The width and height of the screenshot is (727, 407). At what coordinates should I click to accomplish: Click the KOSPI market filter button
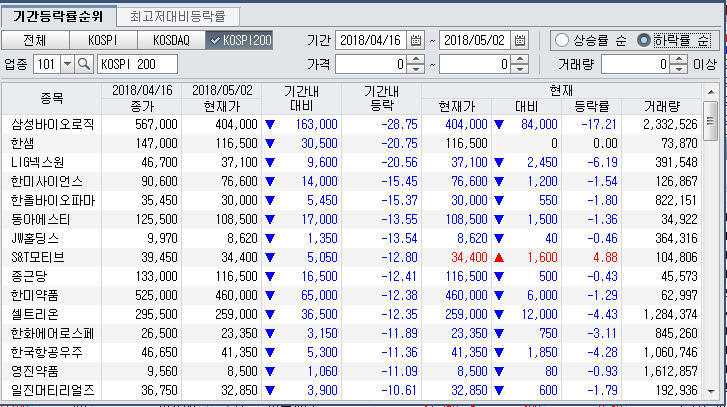point(102,40)
